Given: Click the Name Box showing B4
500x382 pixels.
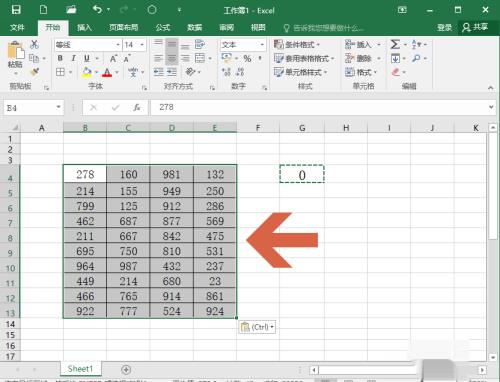Looking at the screenshot, I should coord(33,108).
